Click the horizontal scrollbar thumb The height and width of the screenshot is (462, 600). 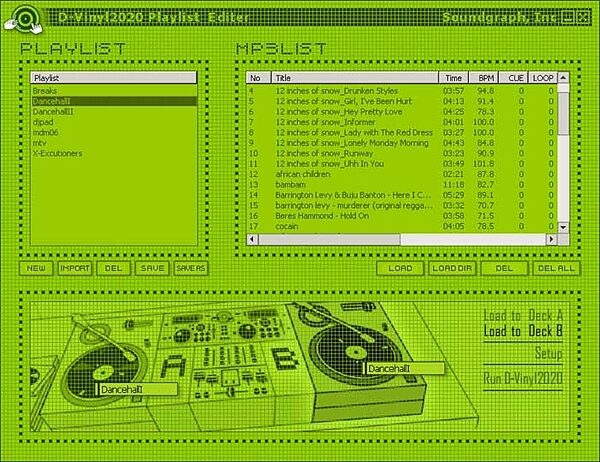pos(329,239)
